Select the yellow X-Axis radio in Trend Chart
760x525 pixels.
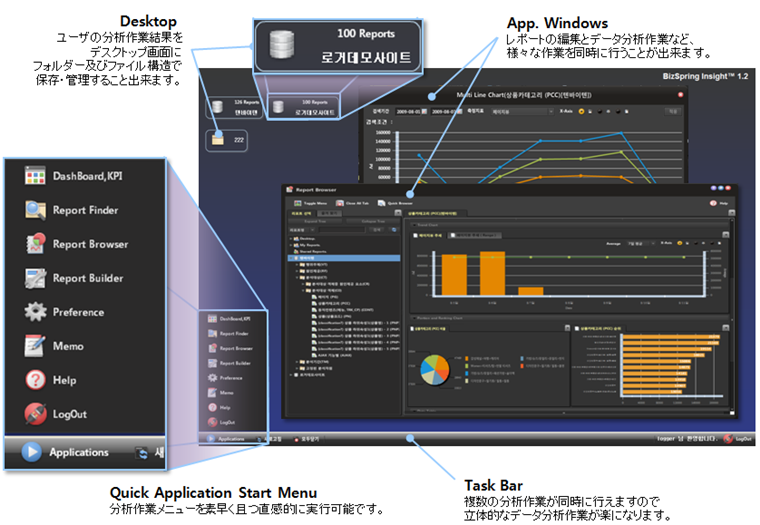[x=680, y=243]
